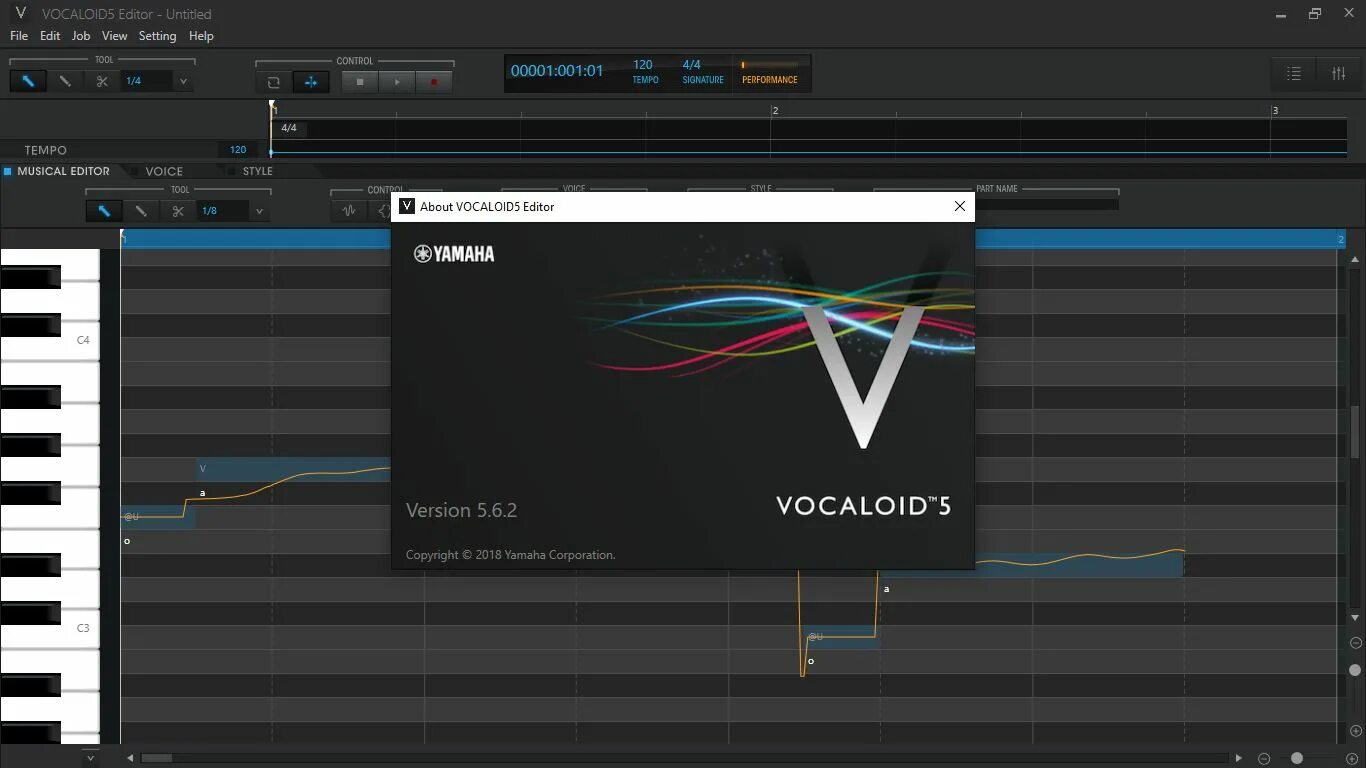This screenshot has width=1366, height=768.
Task: Select the top toolbar scissors tool
Action: tap(102, 81)
